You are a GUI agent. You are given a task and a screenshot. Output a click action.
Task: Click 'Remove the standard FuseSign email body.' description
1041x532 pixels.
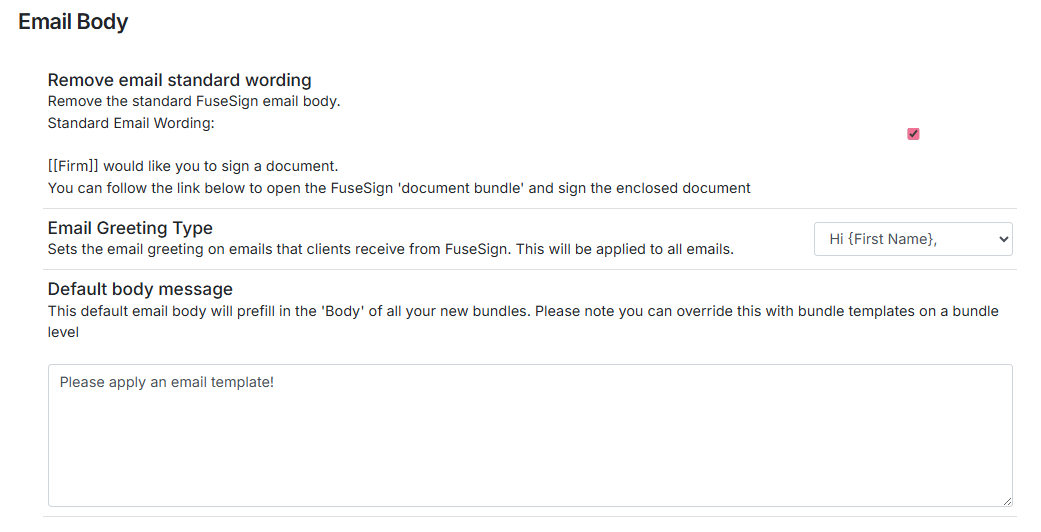pos(194,101)
